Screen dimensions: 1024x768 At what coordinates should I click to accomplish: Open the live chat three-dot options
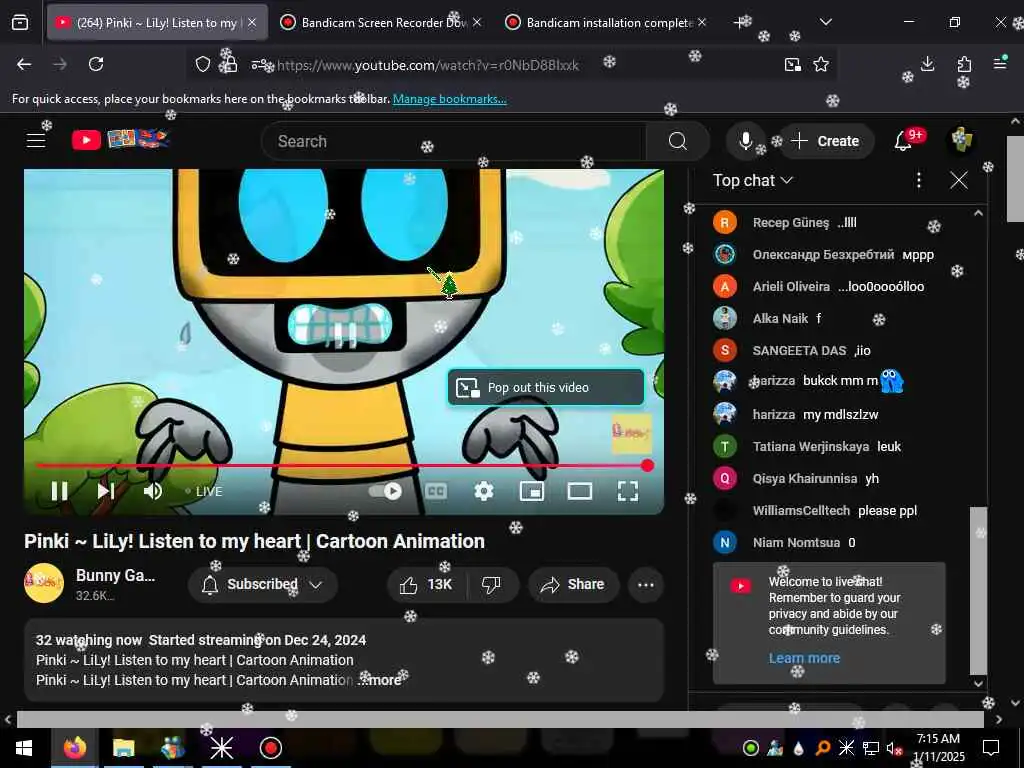[x=919, y=180]
